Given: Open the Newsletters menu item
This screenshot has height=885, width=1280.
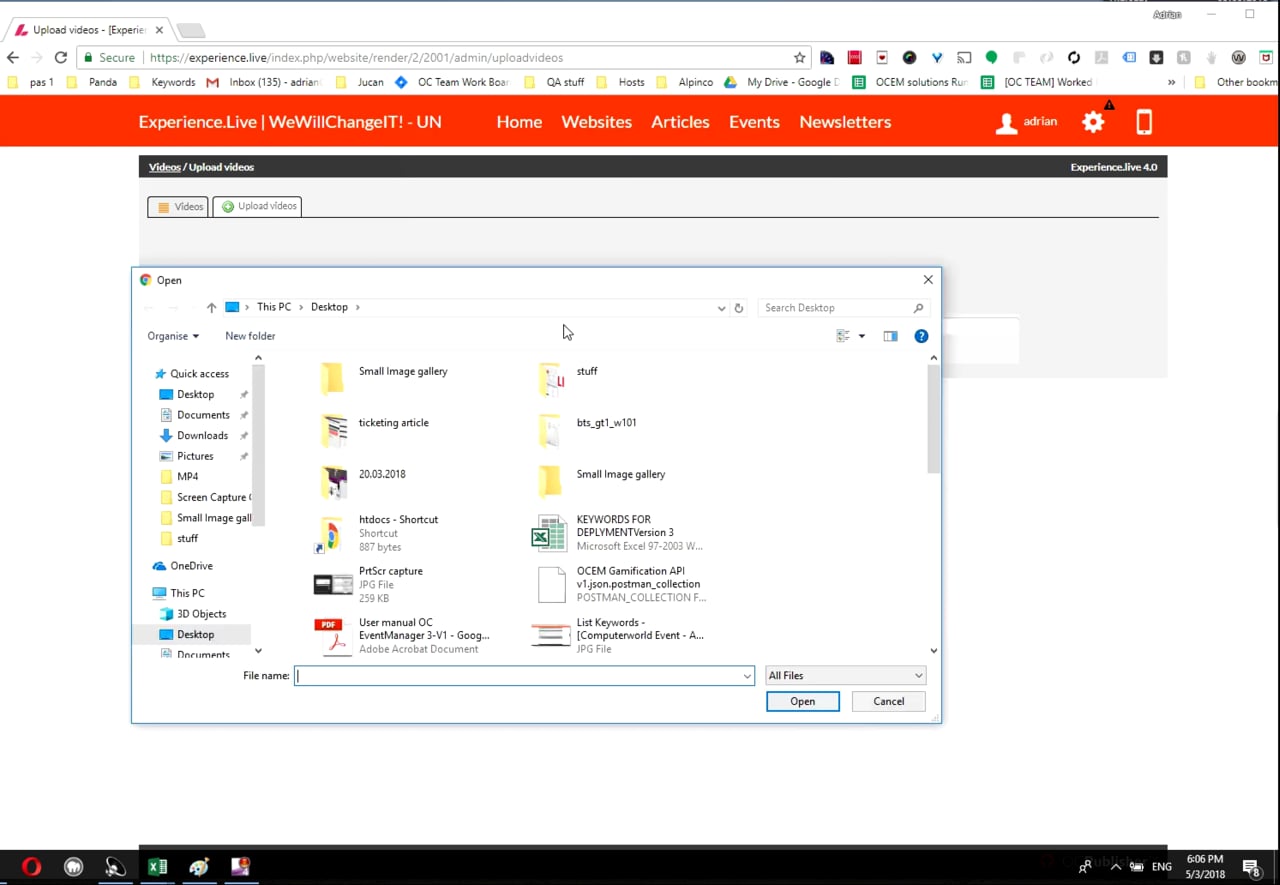Looking at the screenshot, I should coord(845,122).
